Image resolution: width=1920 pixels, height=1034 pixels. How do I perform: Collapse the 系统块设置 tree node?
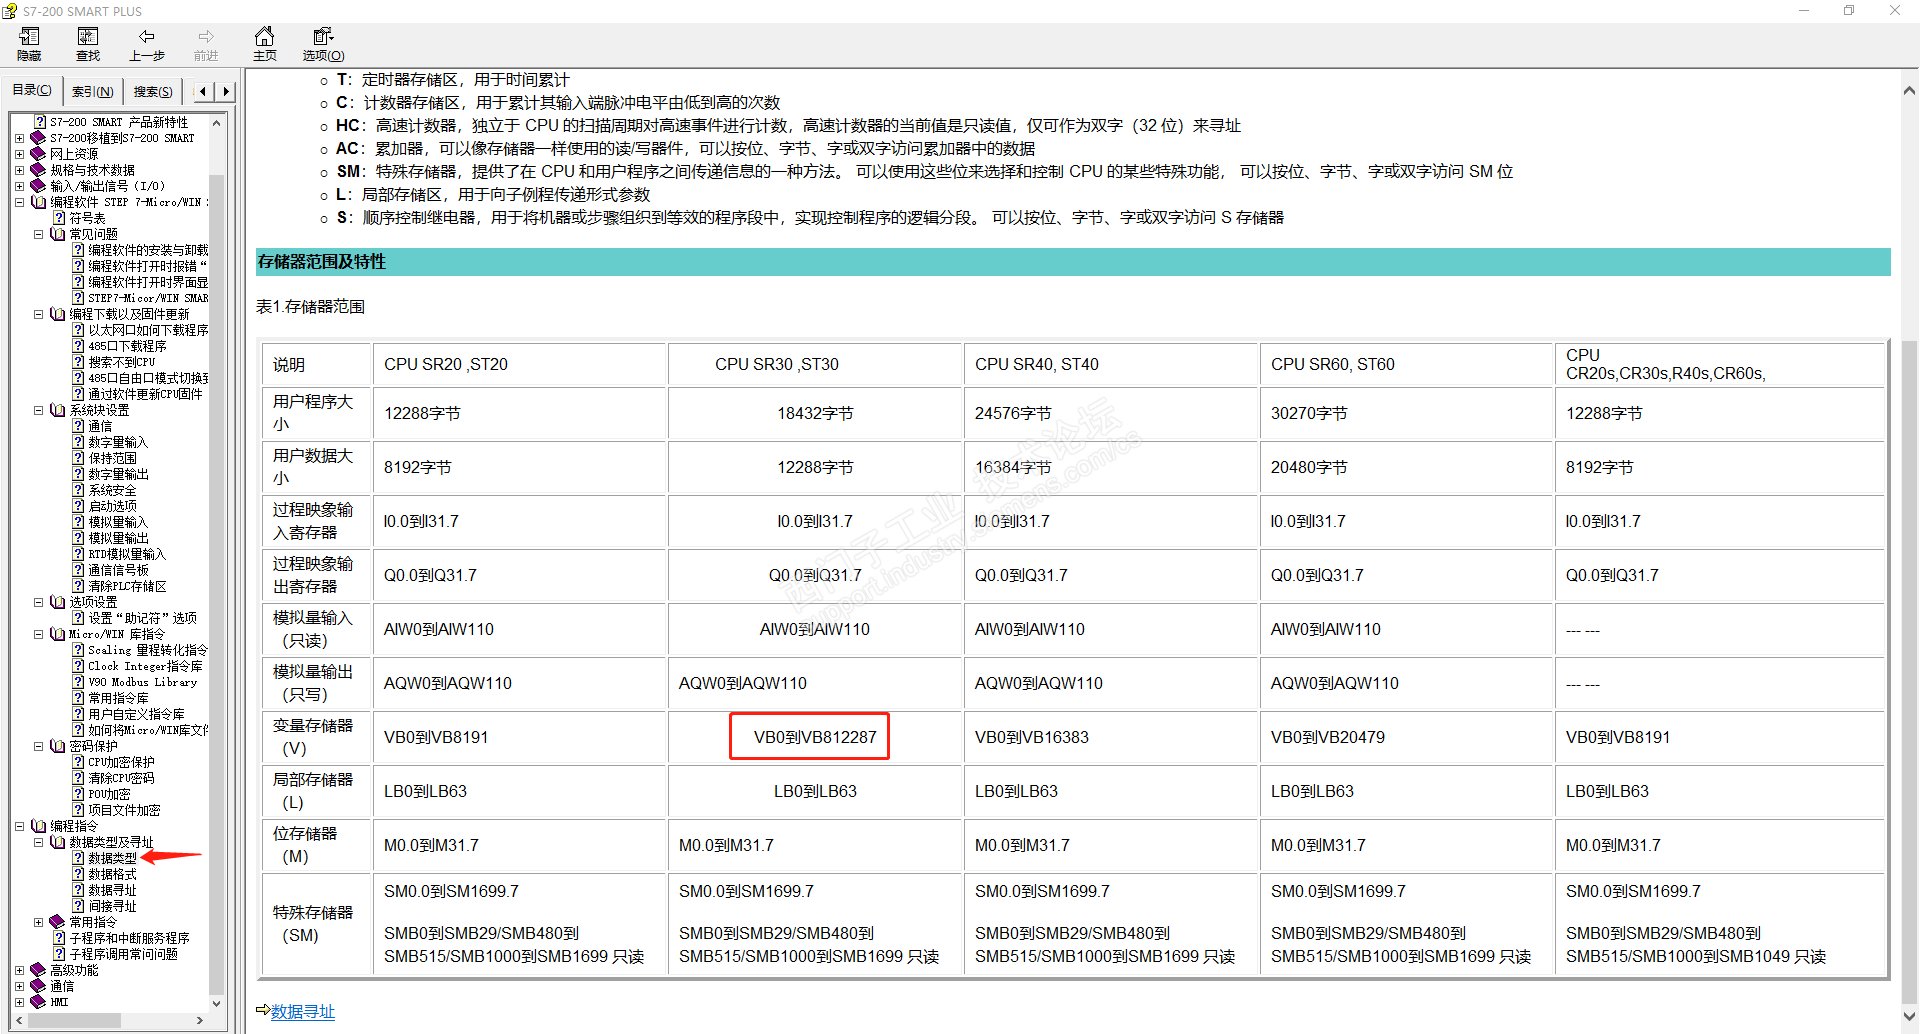[38, 410]
